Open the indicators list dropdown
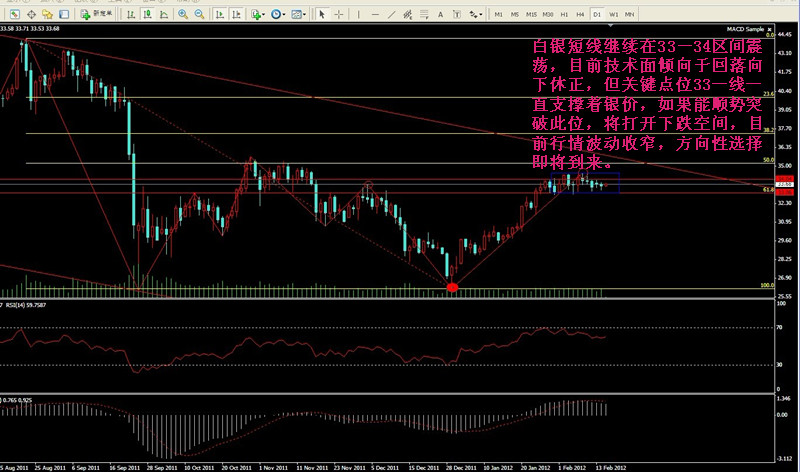The image size is (800, 472). tap(258, 14)
